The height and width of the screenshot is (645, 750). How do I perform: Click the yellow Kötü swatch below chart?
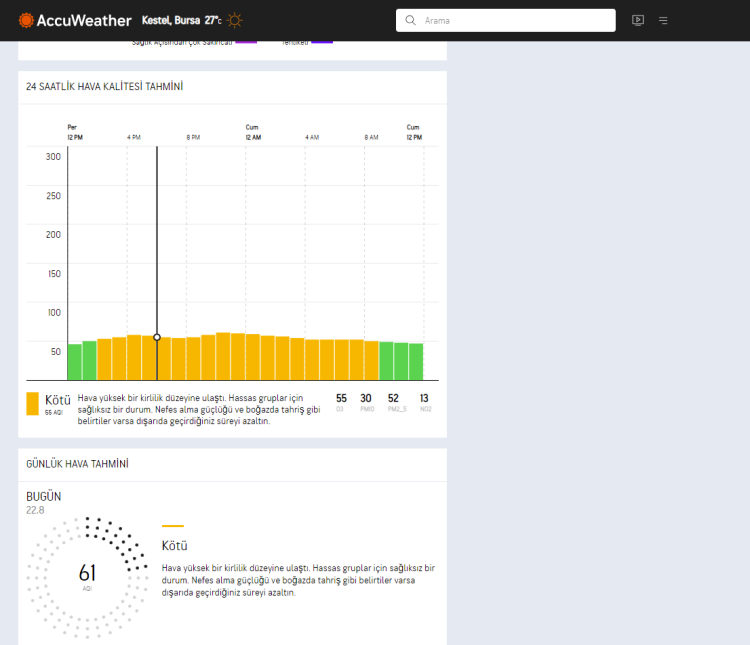[x=33, y=403]
